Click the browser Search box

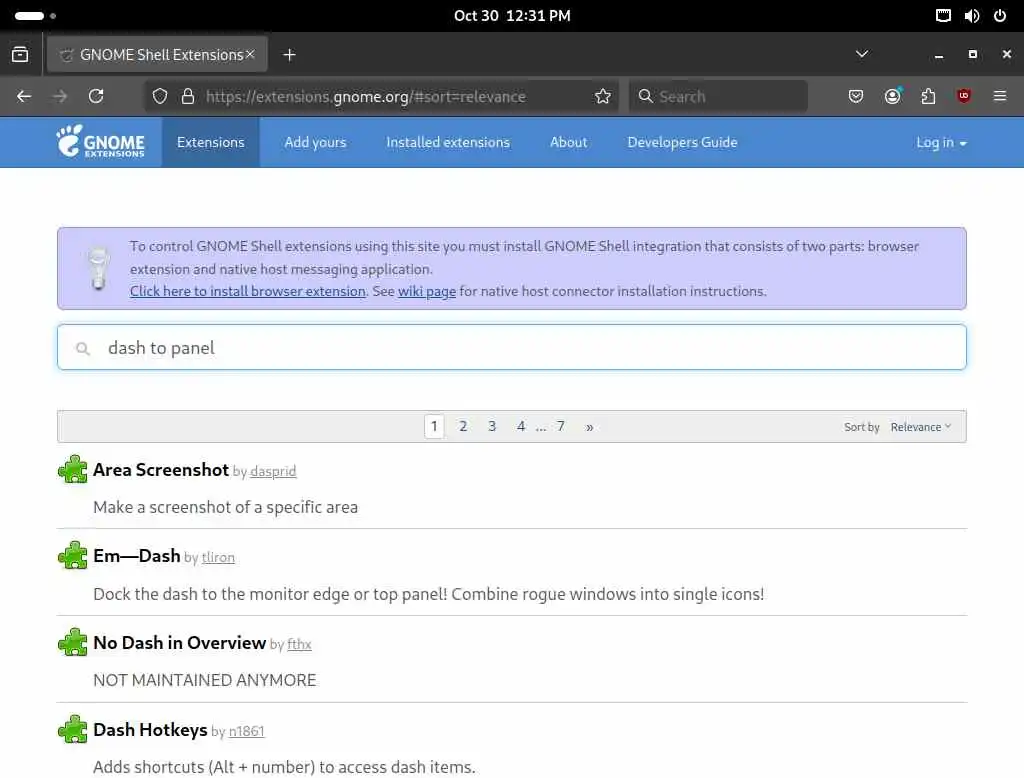click(x=718, y=97)
